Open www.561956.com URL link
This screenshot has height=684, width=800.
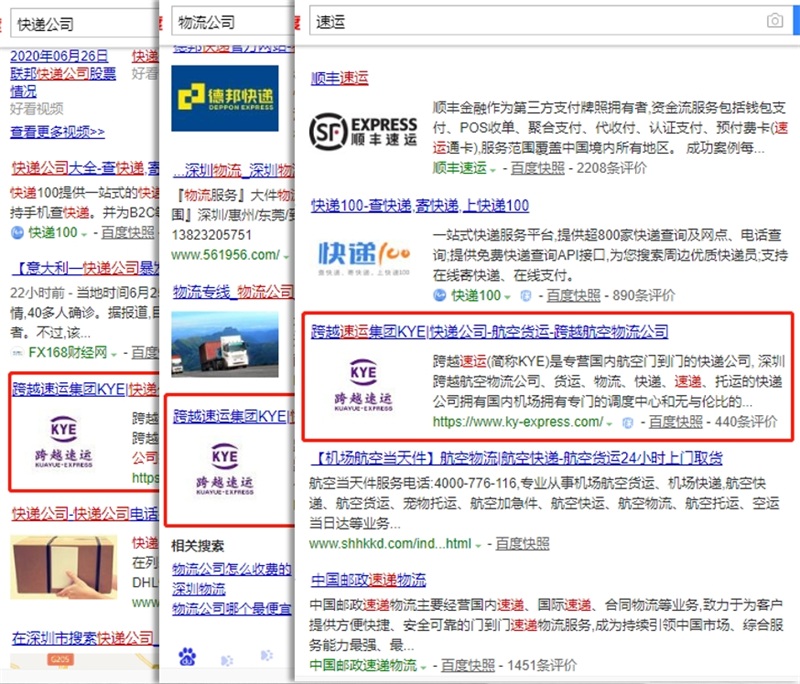coord(225,255)
